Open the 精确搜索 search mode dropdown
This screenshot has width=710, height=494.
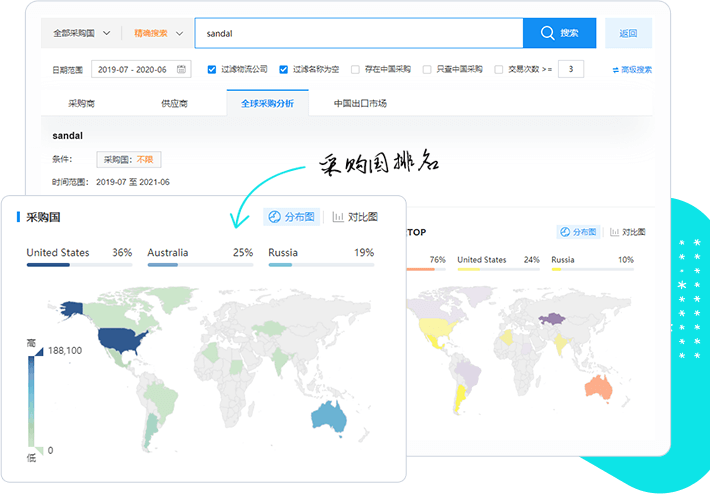(158, 33)
